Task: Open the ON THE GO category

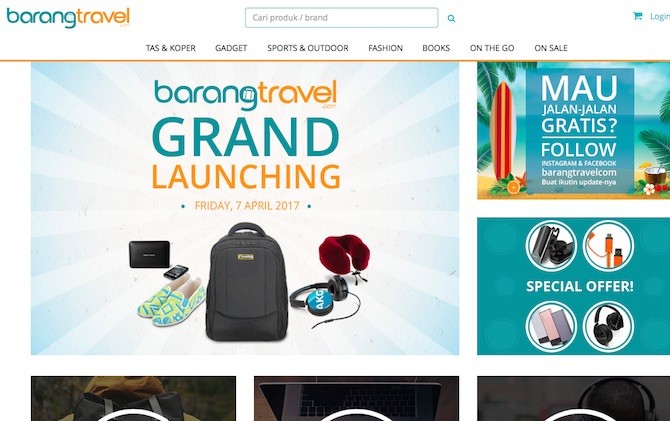Action: pyautogui.click(x=492, y=48)
